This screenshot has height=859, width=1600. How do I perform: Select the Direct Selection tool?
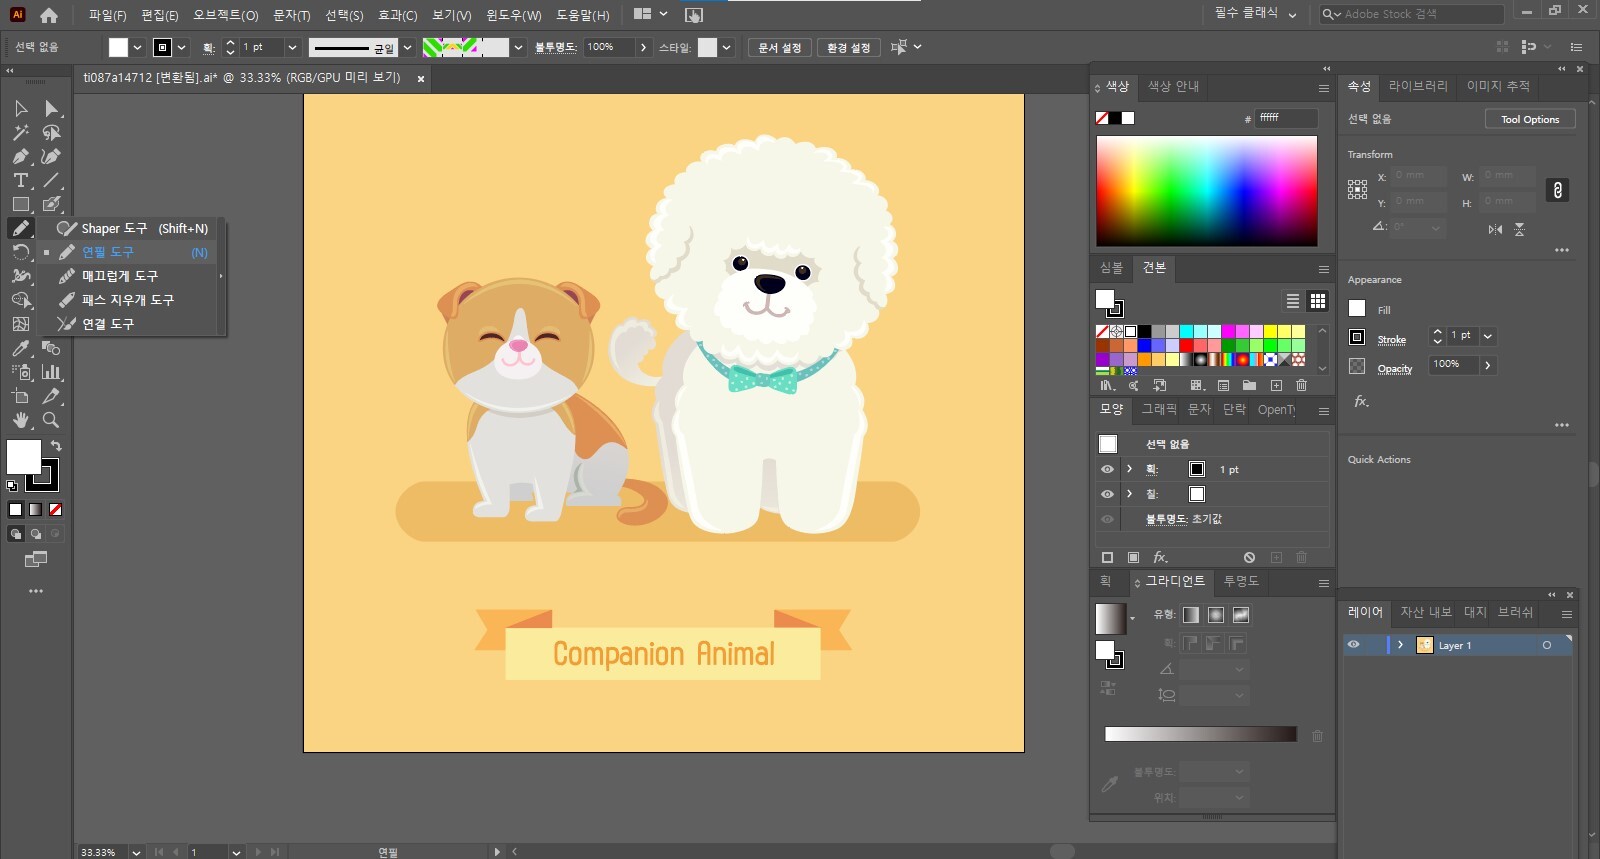(x=51, y=108)
